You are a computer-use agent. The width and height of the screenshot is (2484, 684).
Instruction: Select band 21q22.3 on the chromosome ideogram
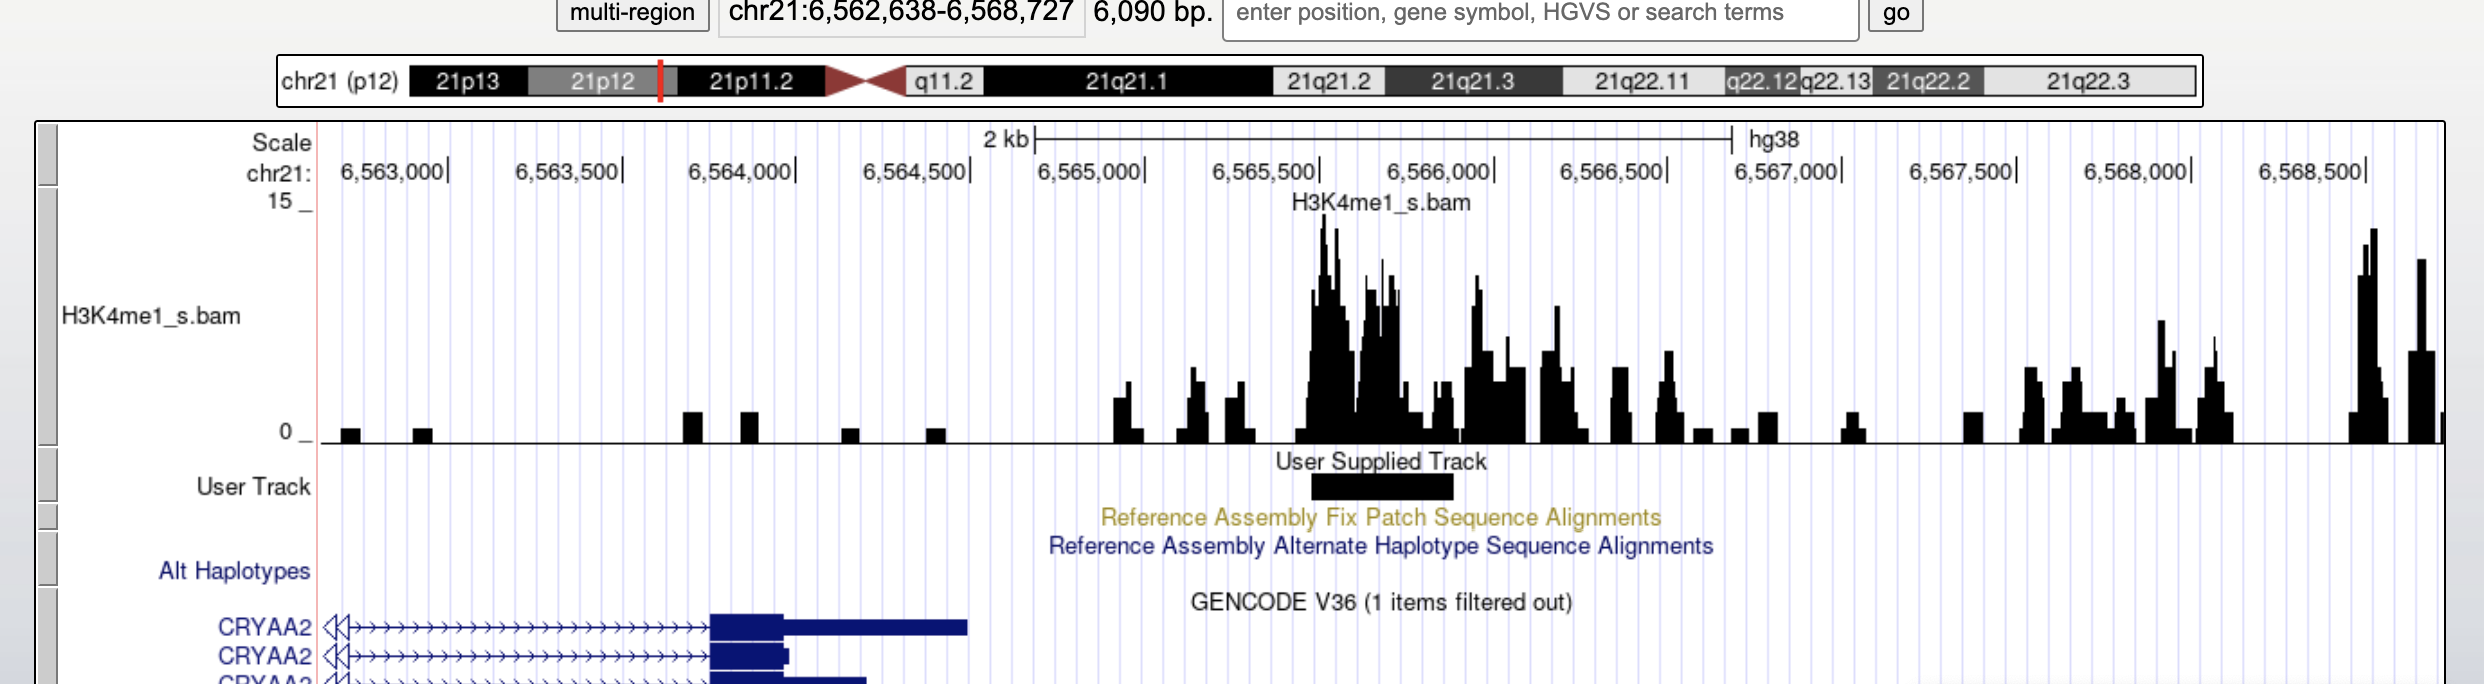point(2087,81)
